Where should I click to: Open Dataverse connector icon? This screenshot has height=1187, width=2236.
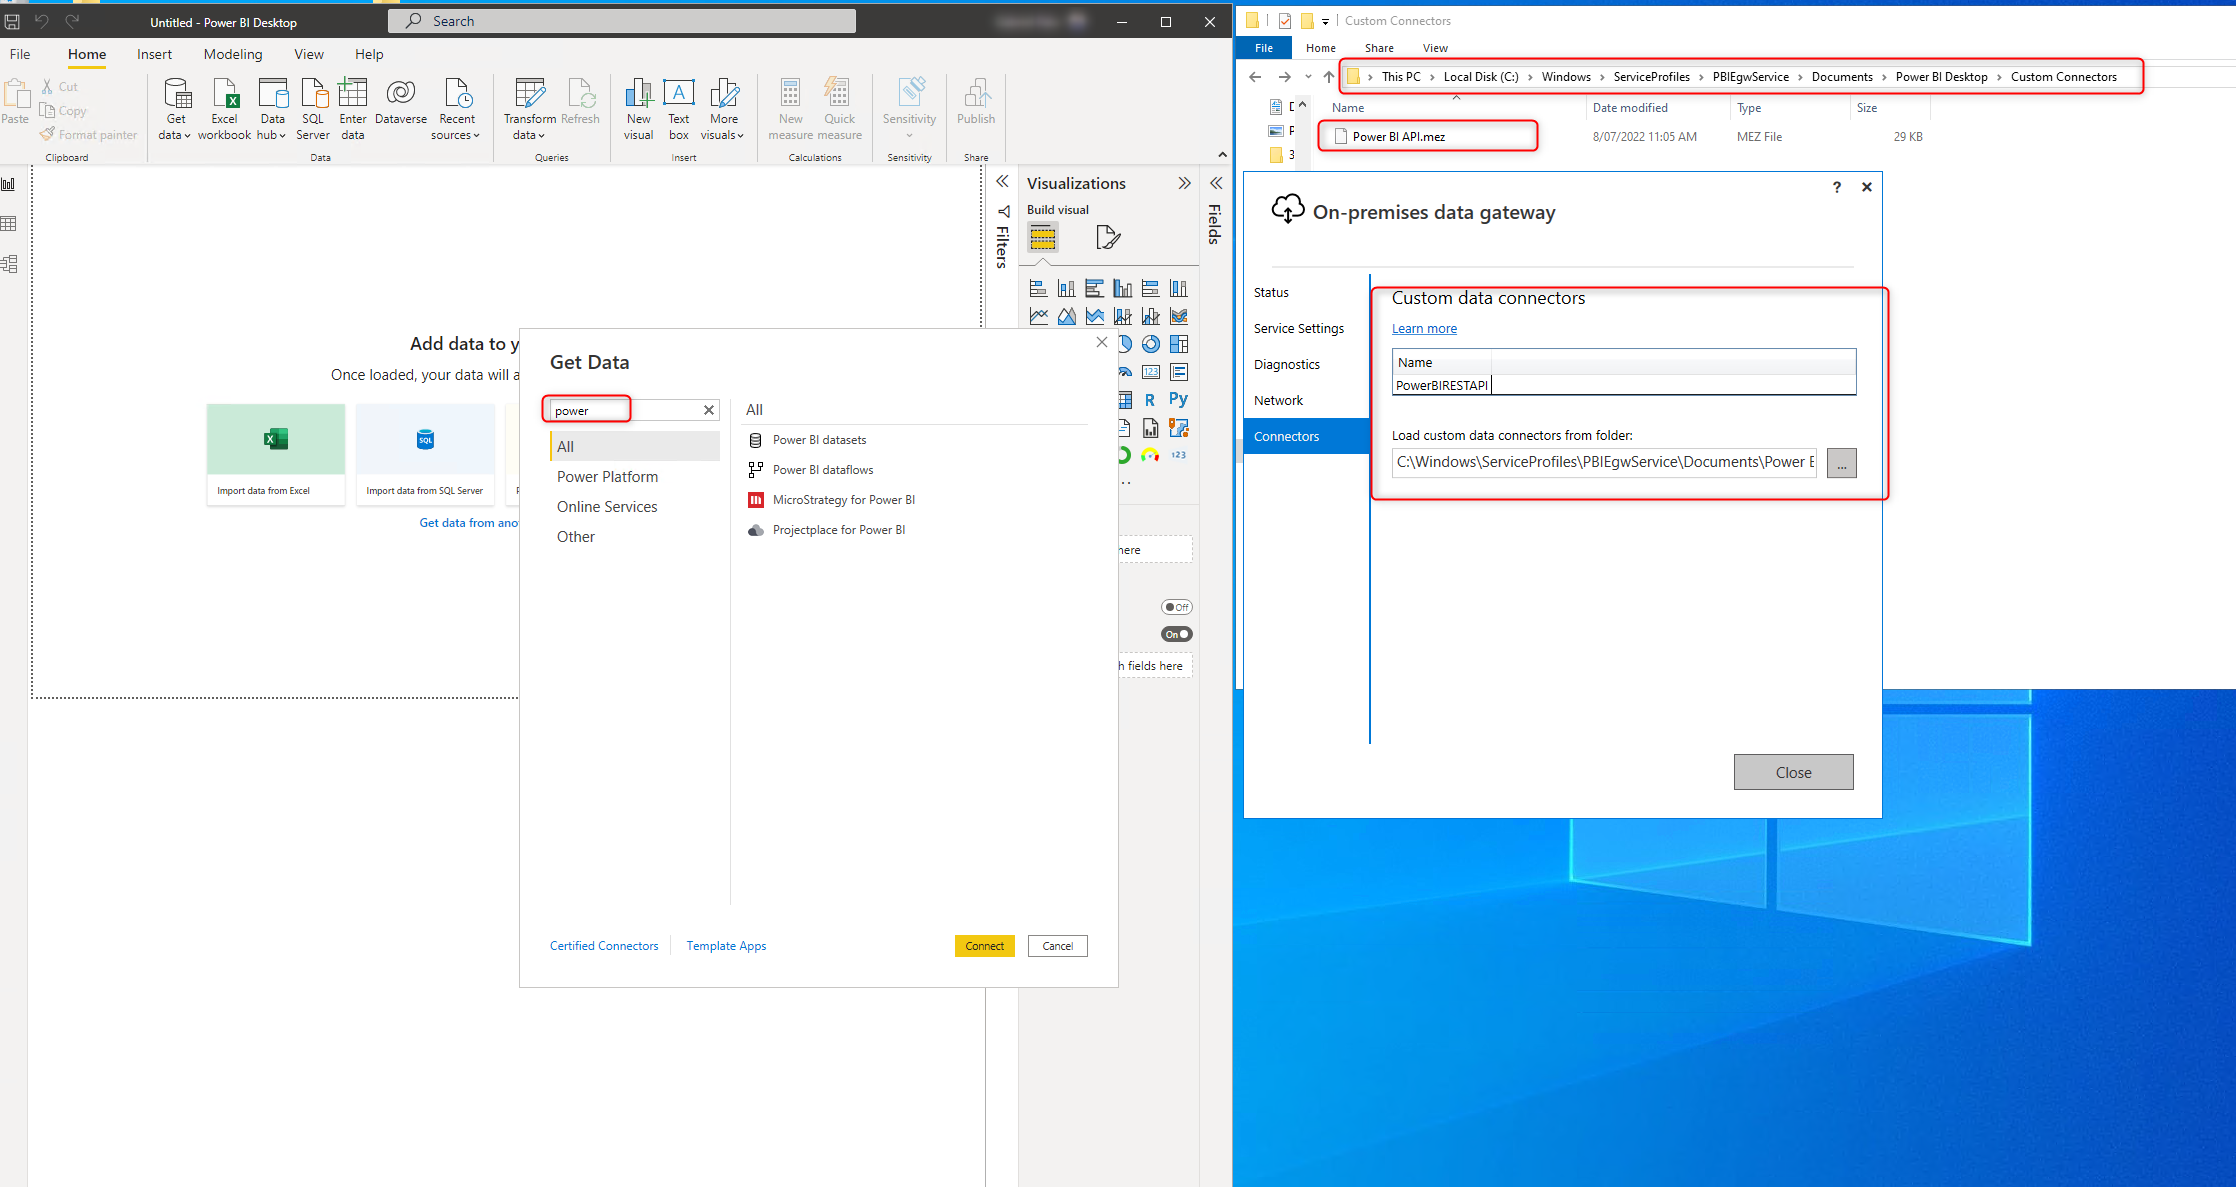pyautogui.click(x=401, y=102)
